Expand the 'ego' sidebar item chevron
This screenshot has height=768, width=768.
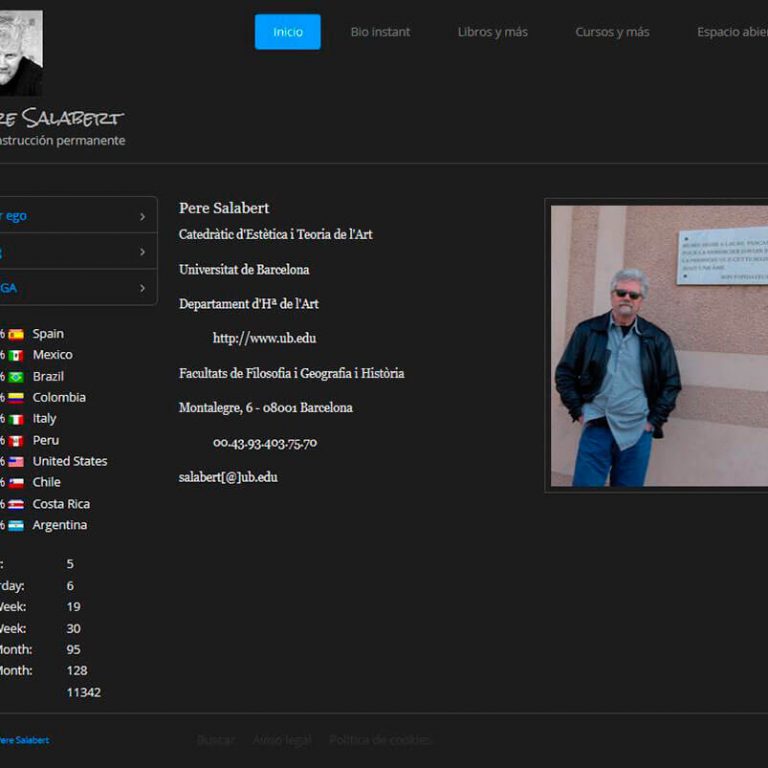pyautogui.click(x=142, y=216)
